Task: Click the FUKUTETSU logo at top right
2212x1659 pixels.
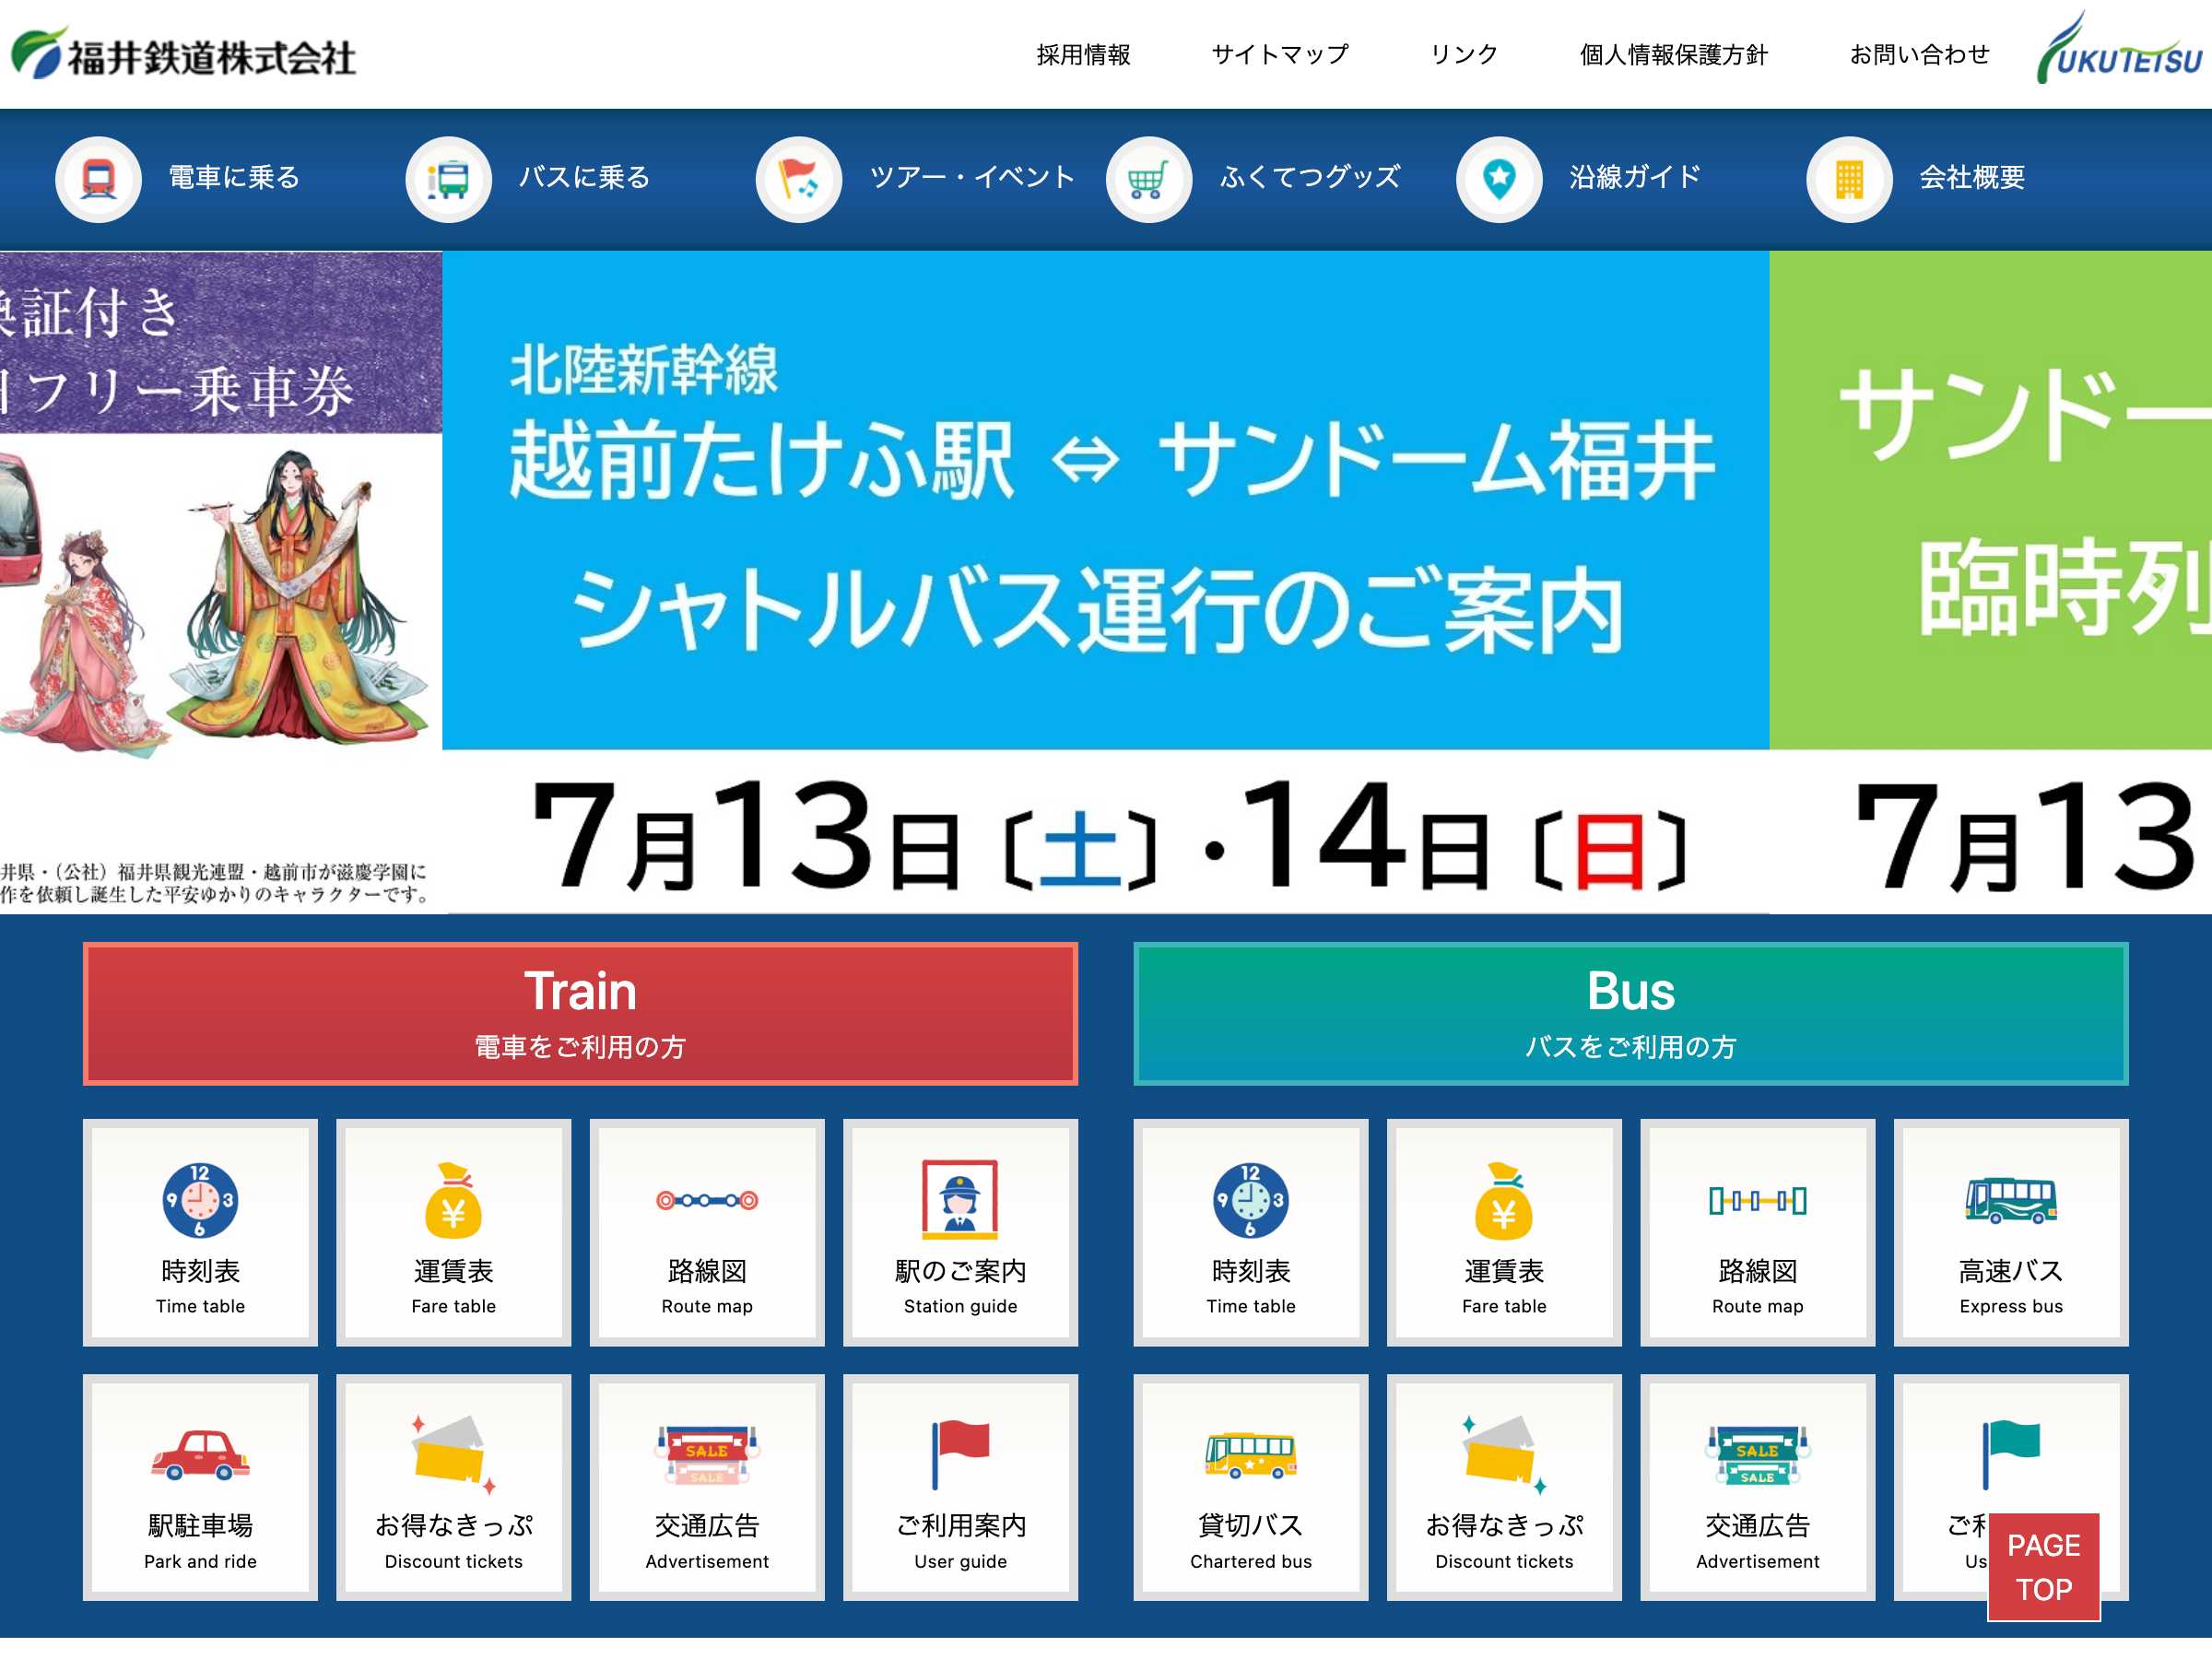Action: (x=2120, y=48)
